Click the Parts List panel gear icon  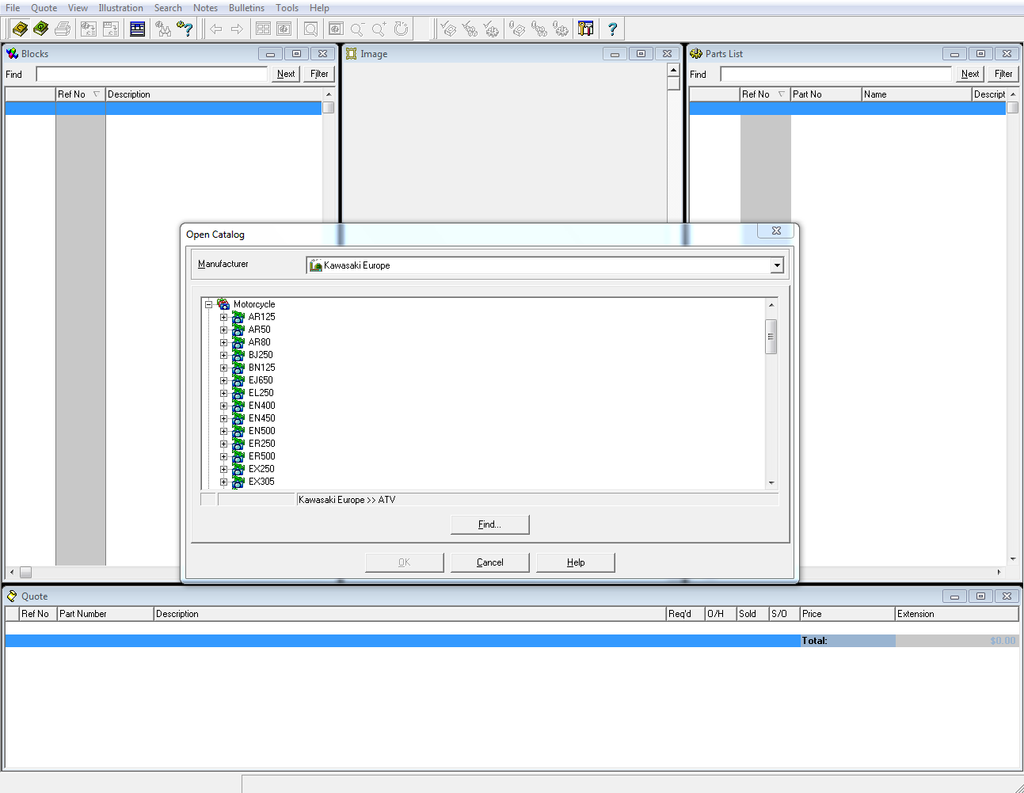click(696, 54)
